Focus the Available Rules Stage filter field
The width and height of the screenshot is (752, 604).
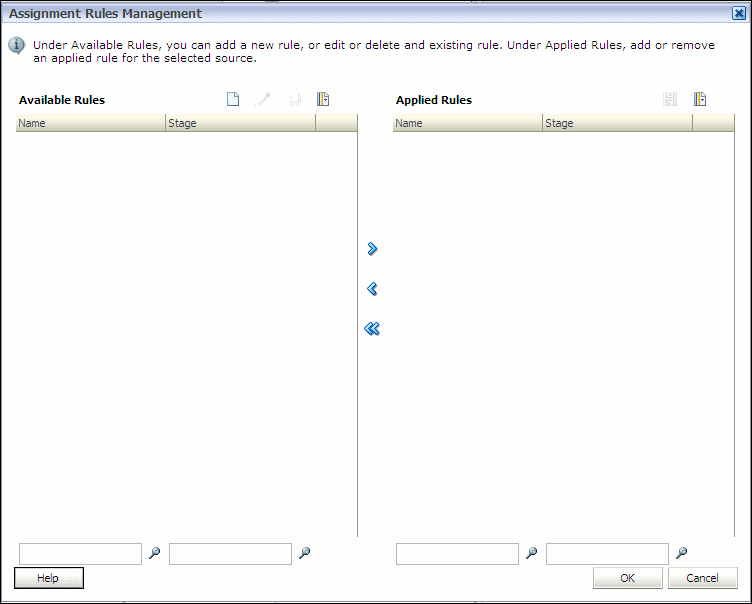(230, 554)
